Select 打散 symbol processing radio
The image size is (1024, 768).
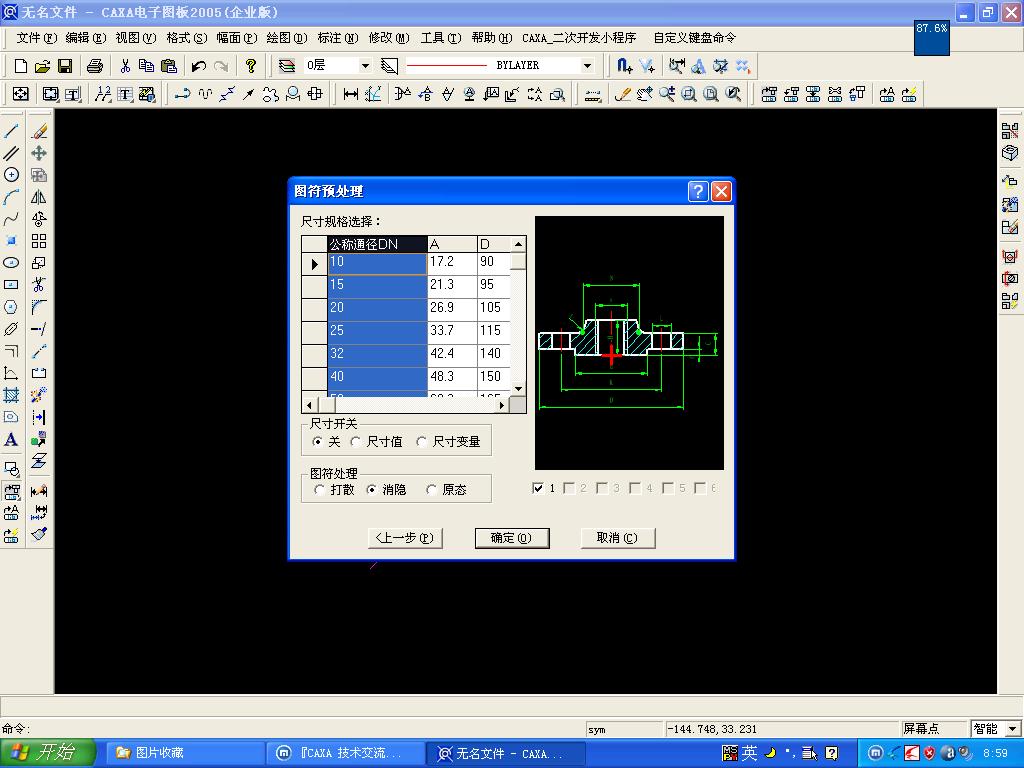(x=319, y=490)
